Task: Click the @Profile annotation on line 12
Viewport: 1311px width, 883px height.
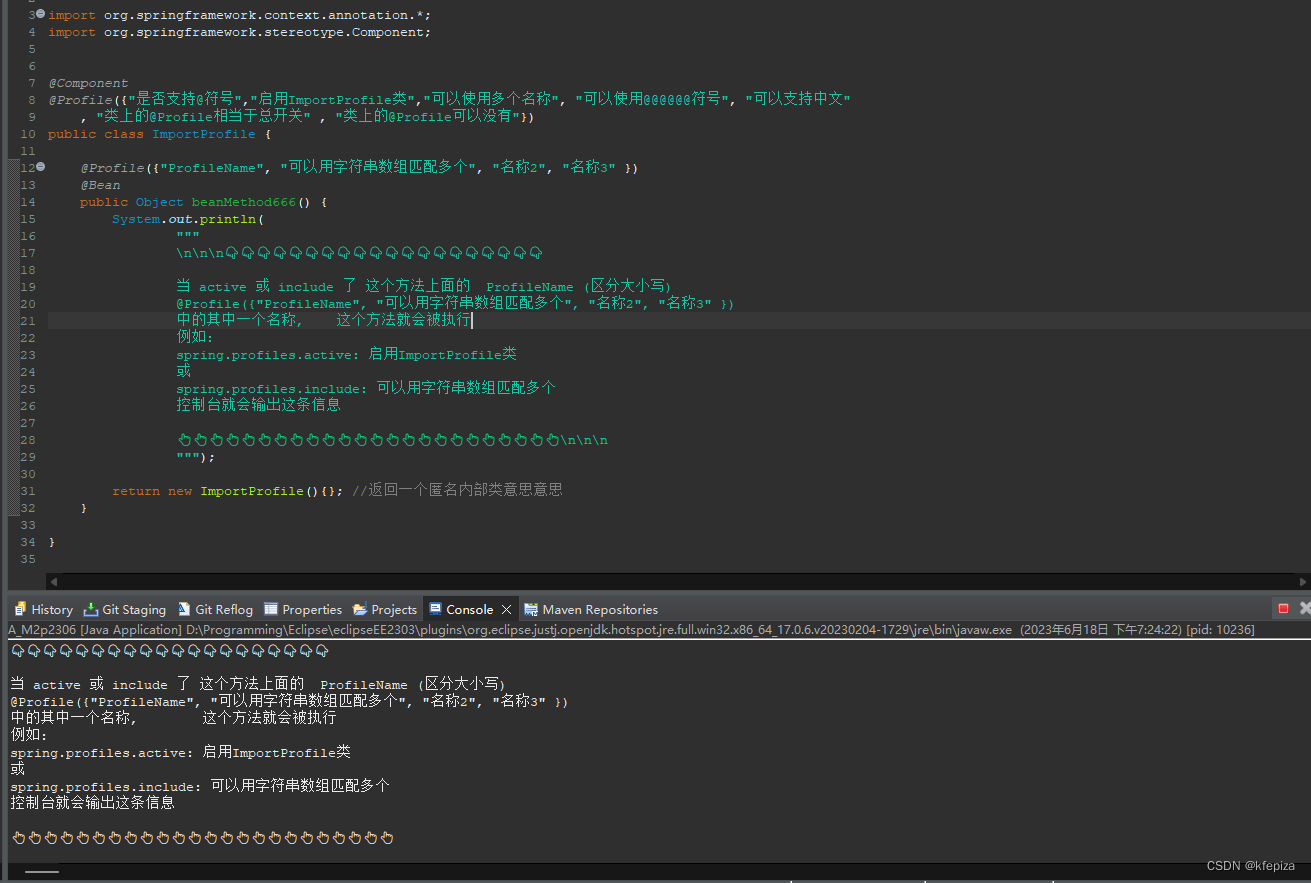Action: (359, 168)
